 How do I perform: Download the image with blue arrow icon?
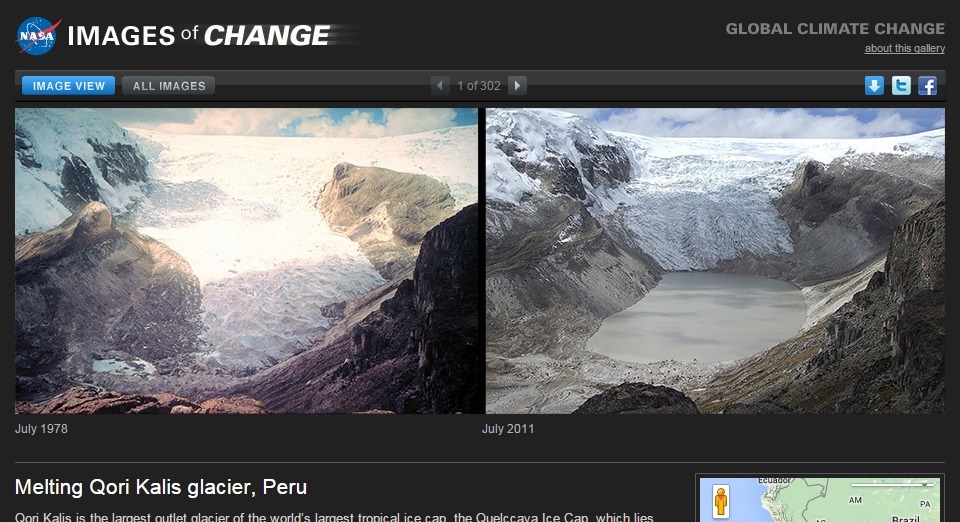click(x=874, y=86)
